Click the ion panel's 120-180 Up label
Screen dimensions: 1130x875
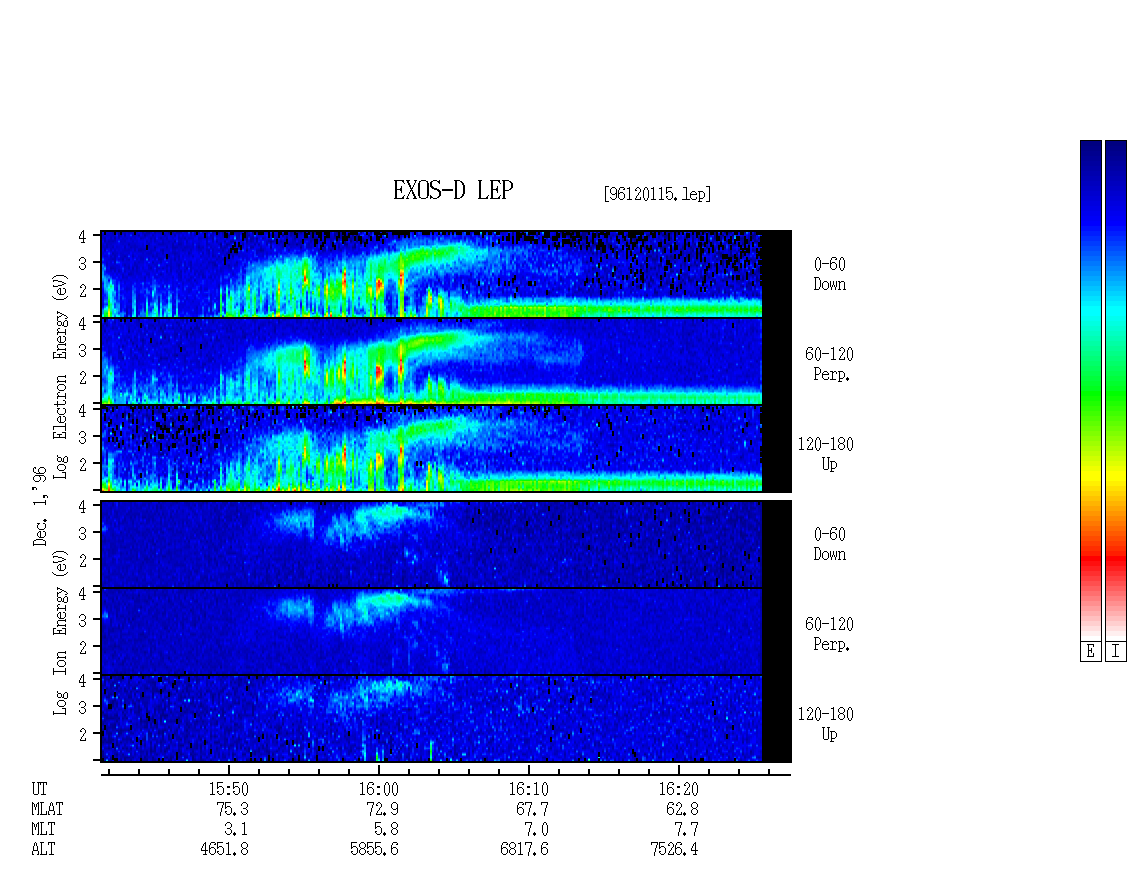[825, 724]
